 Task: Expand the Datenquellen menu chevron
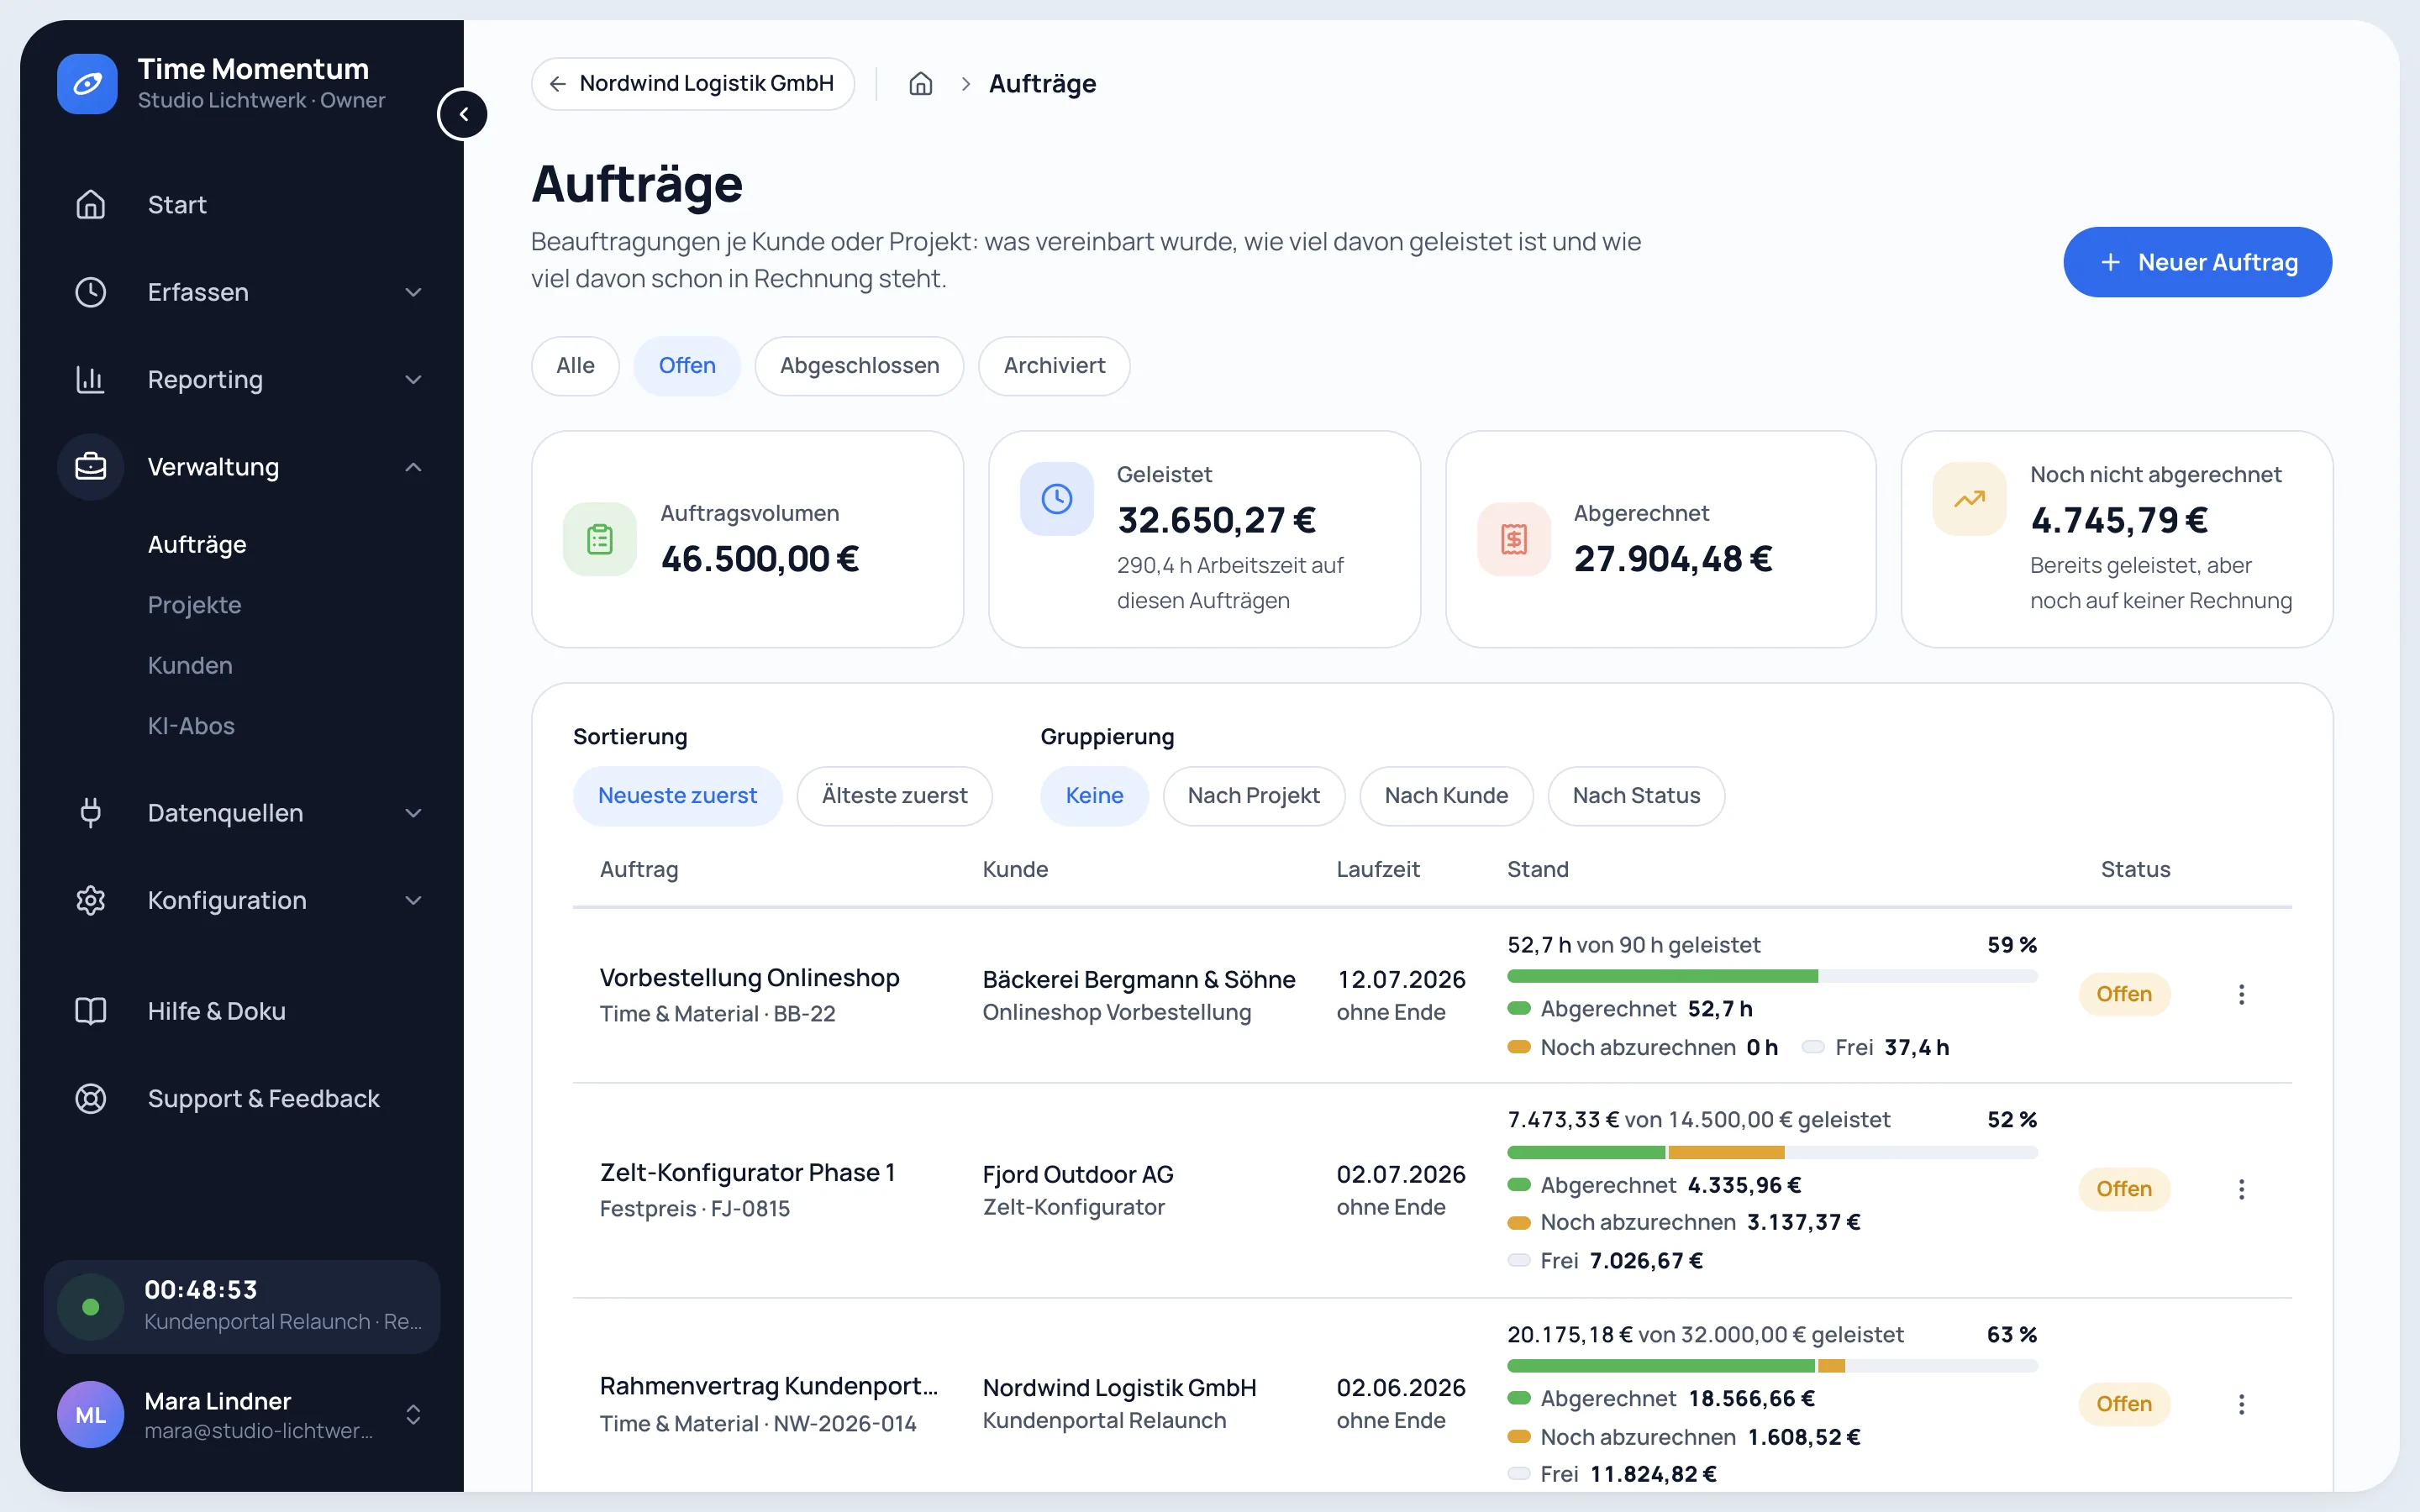(413, 813)
